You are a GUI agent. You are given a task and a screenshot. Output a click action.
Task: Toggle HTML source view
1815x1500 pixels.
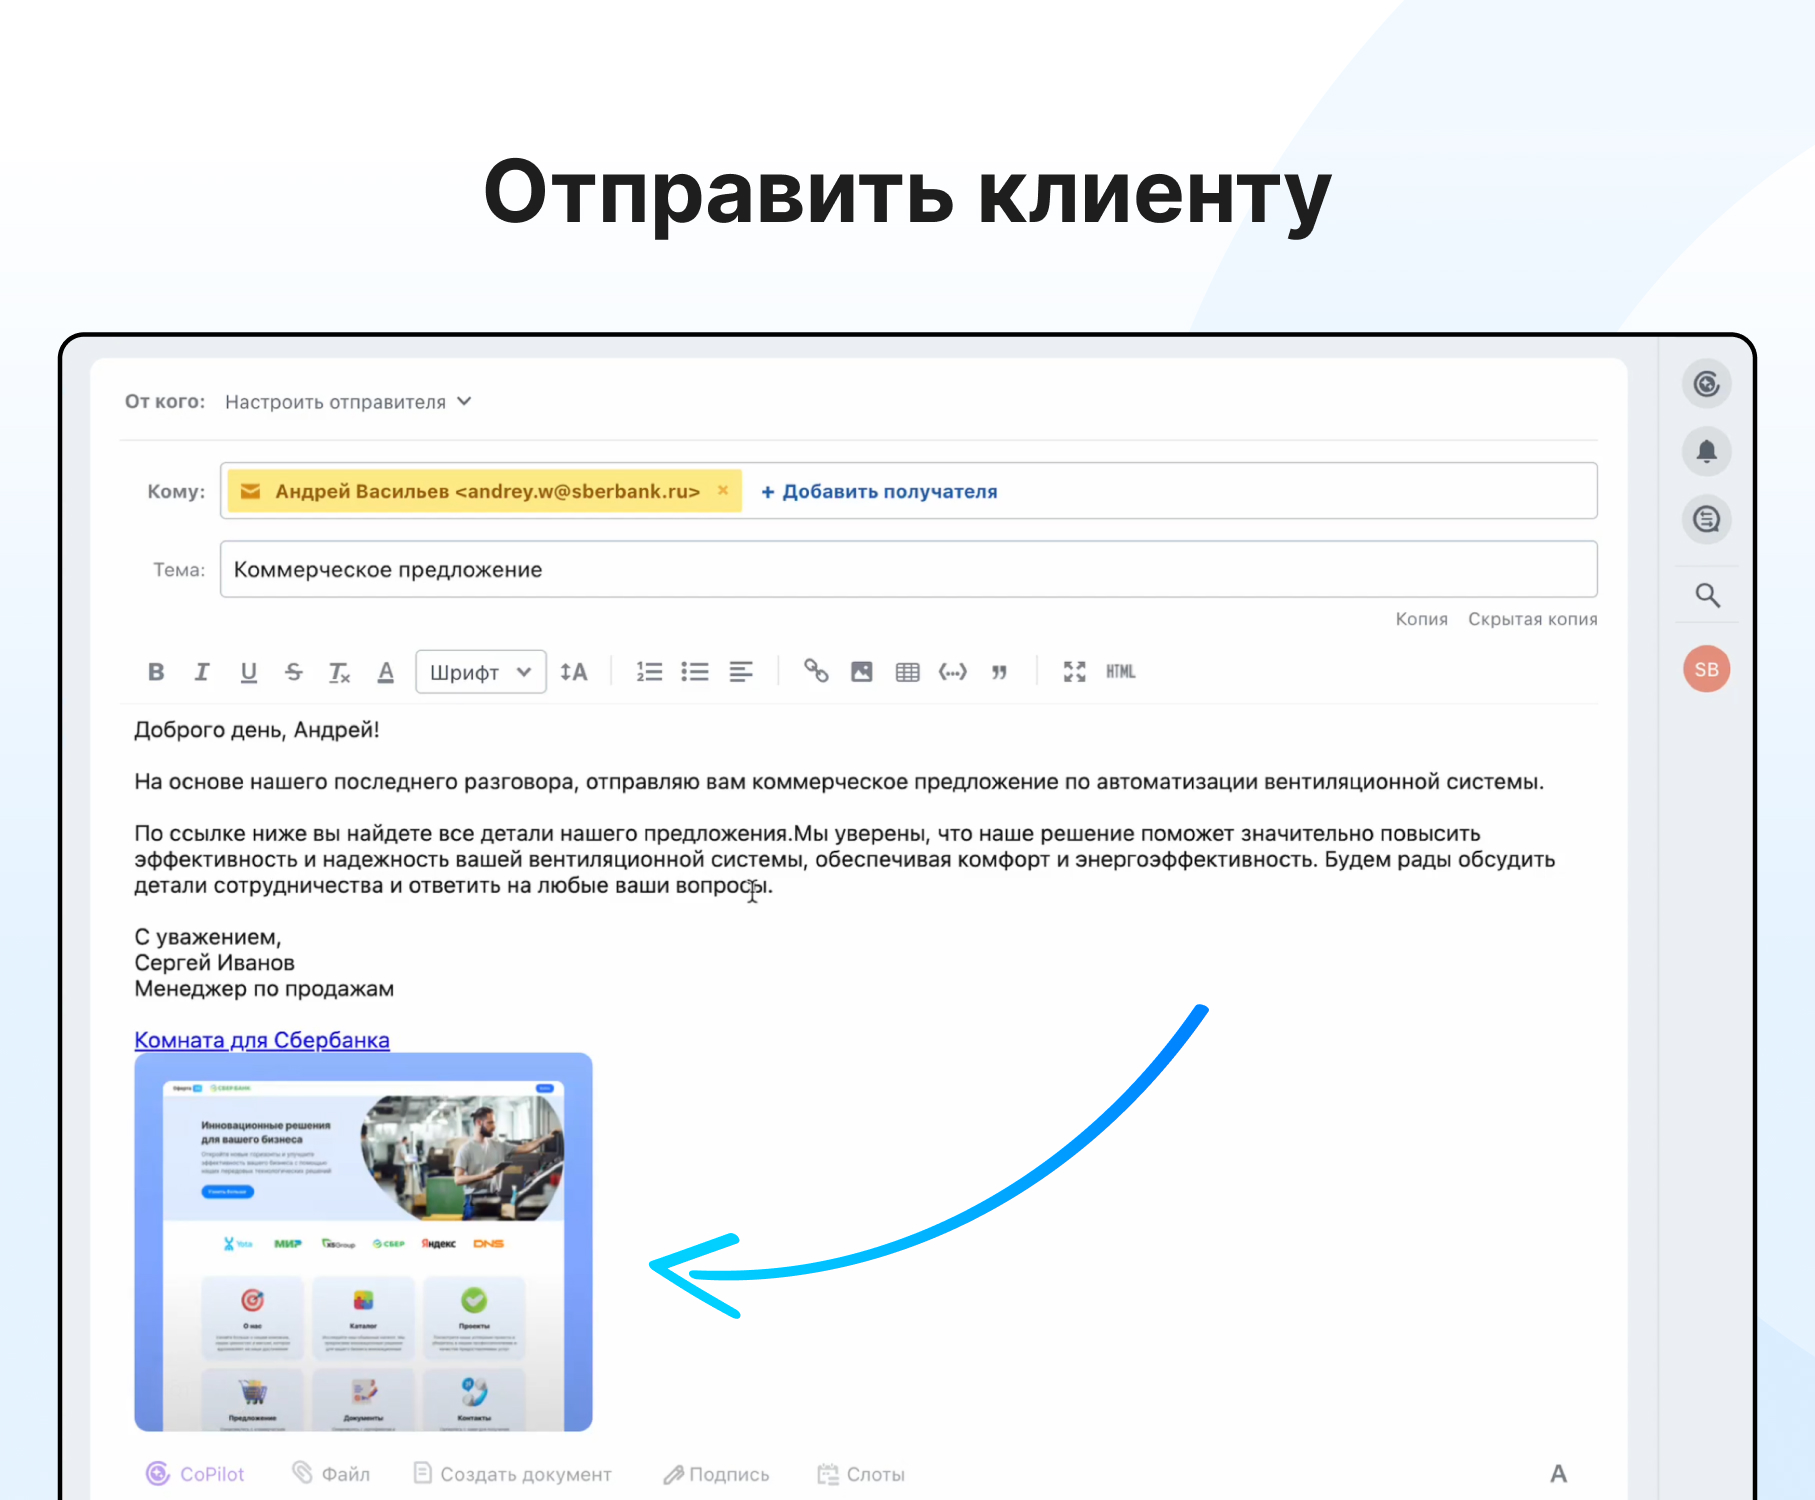(1120, 672)
